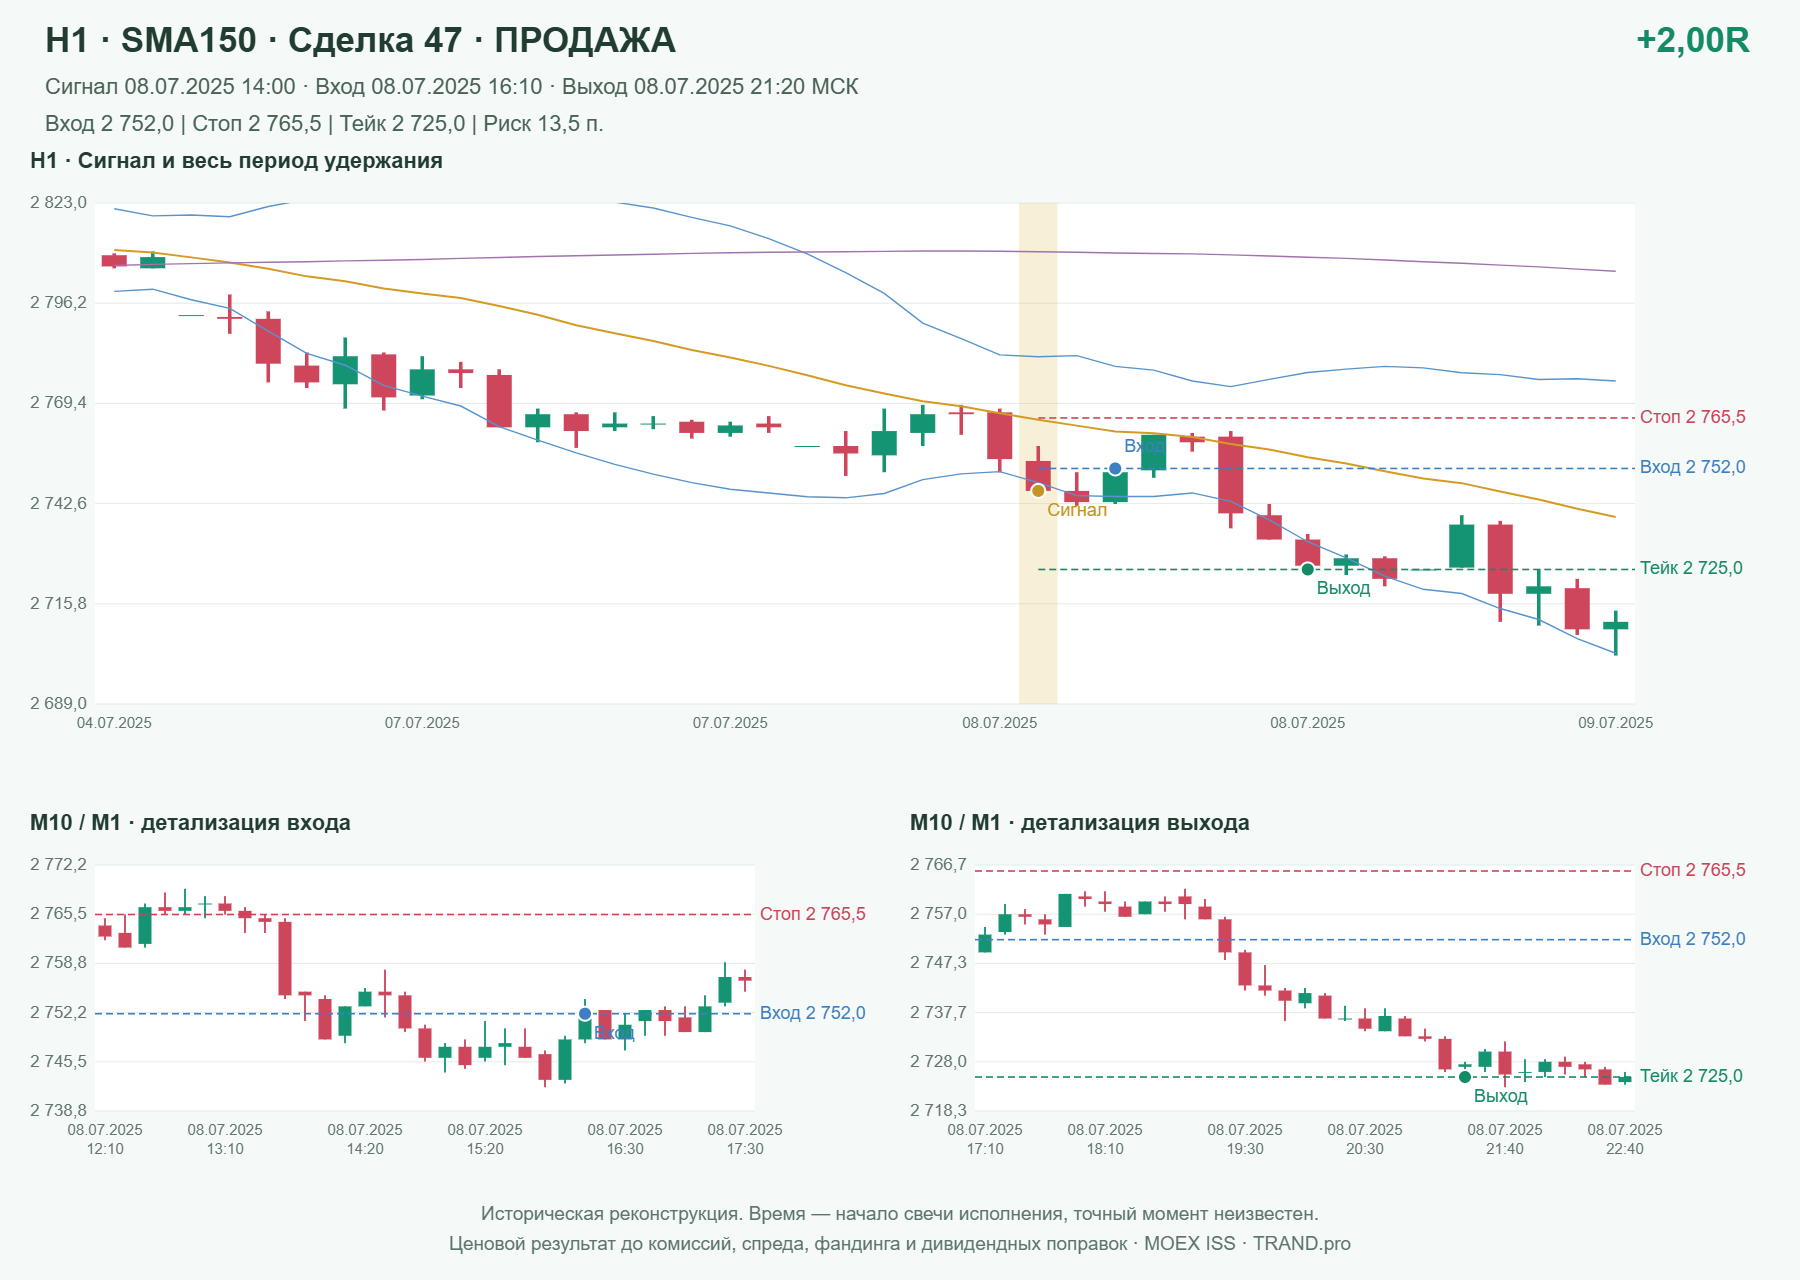
Task: Click the 2 747,3 label on exit chart axis
Action: coord(938,963)
